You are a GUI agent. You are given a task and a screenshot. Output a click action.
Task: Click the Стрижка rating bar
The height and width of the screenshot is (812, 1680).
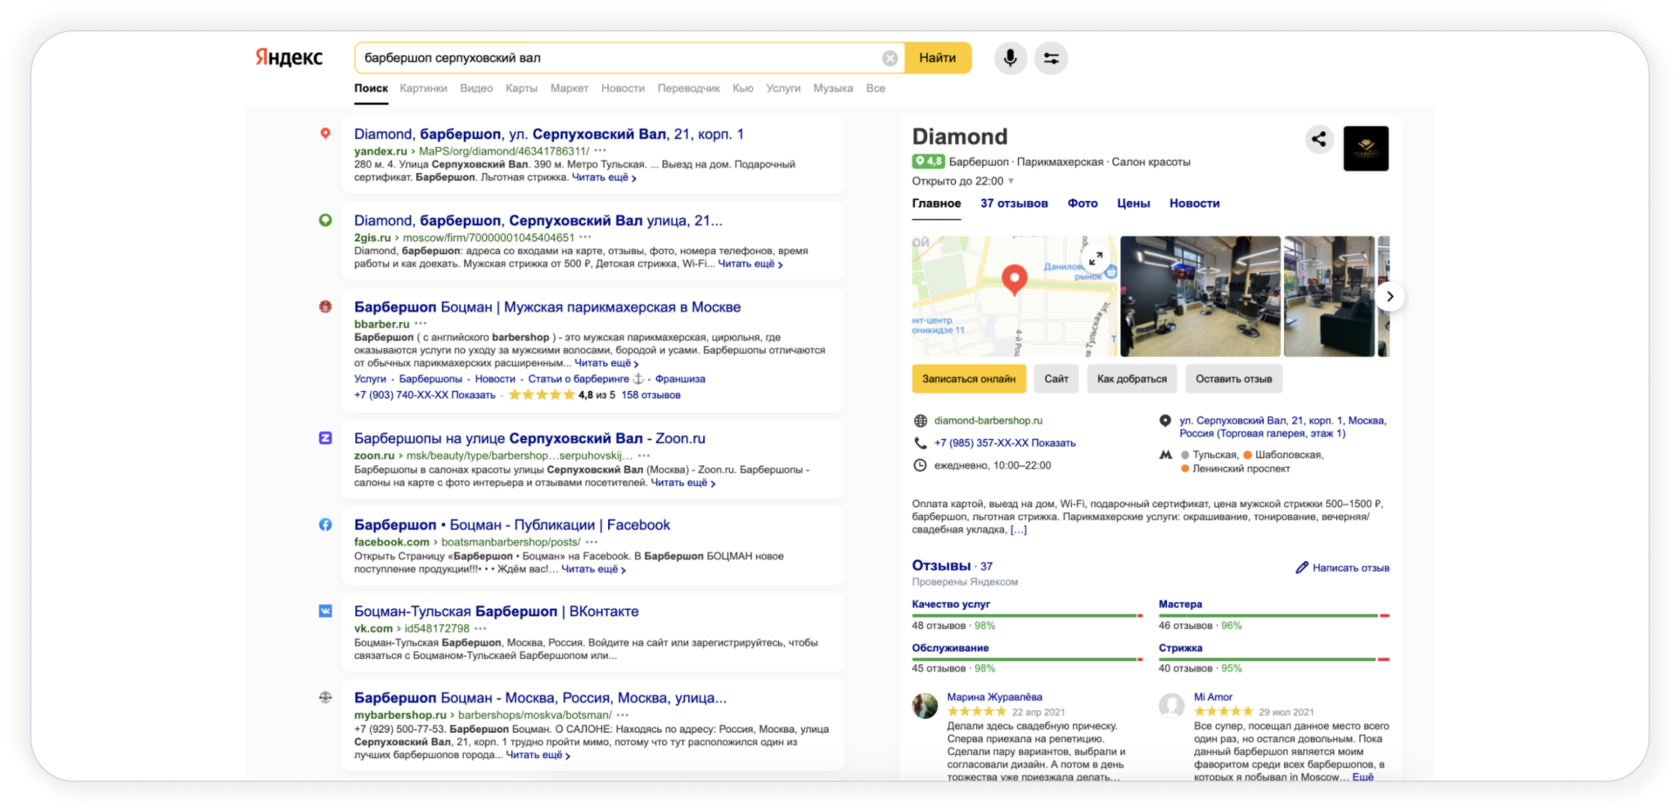tap(1274, 658)
